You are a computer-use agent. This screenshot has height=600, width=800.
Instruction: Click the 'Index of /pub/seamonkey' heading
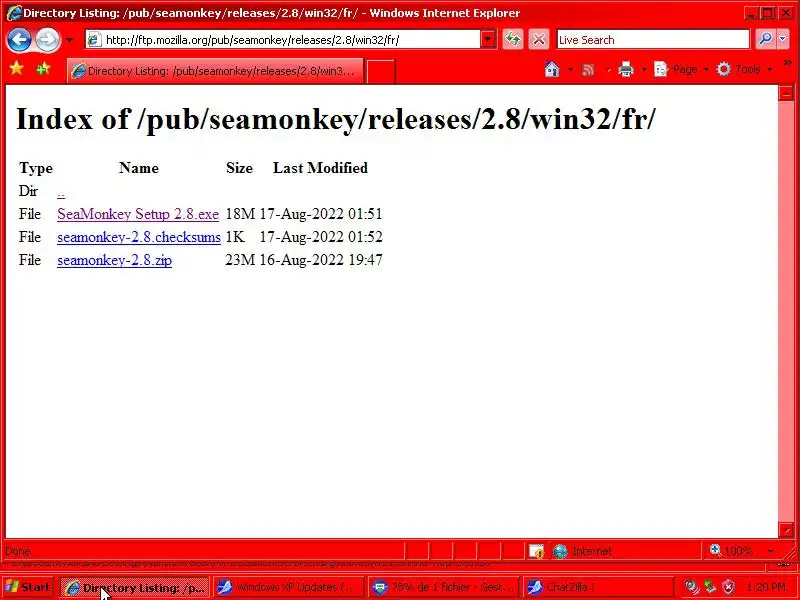(335, 119)
